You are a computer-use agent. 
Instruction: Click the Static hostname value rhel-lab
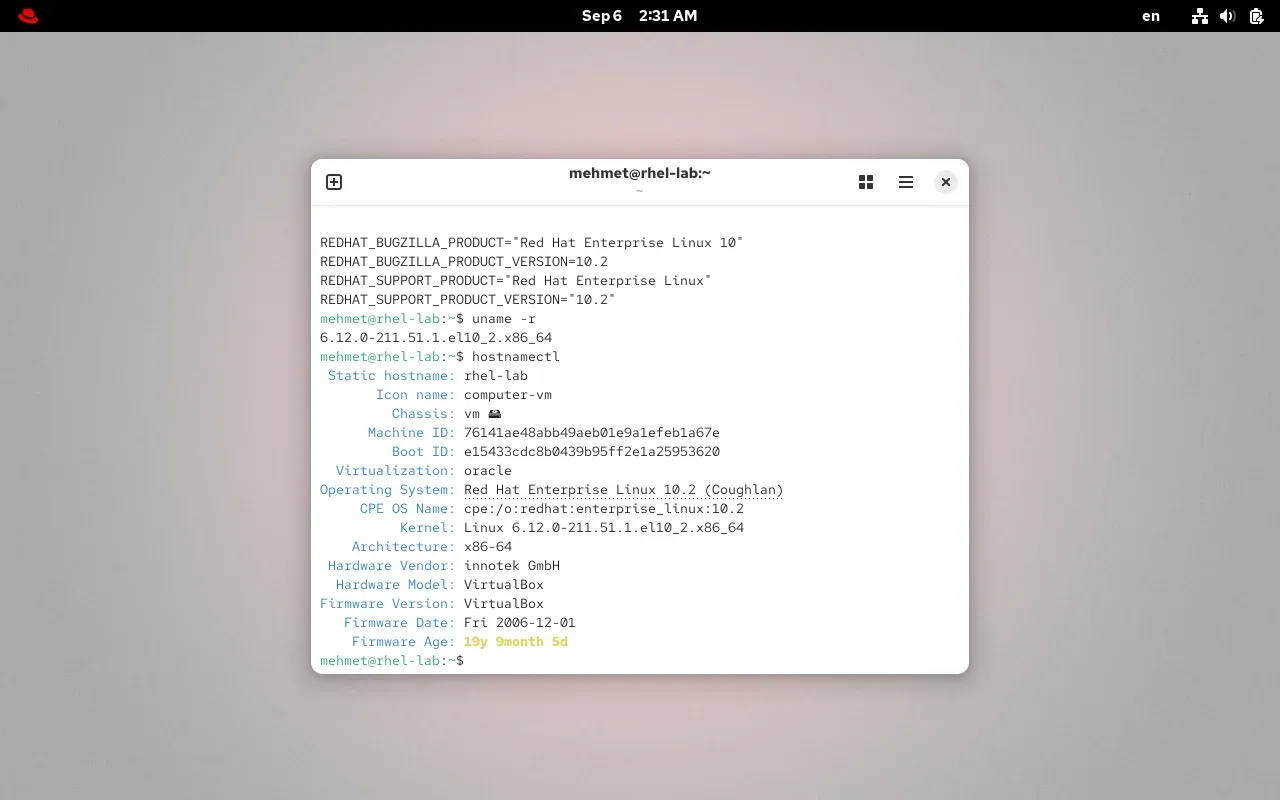(x=496, y=376)
